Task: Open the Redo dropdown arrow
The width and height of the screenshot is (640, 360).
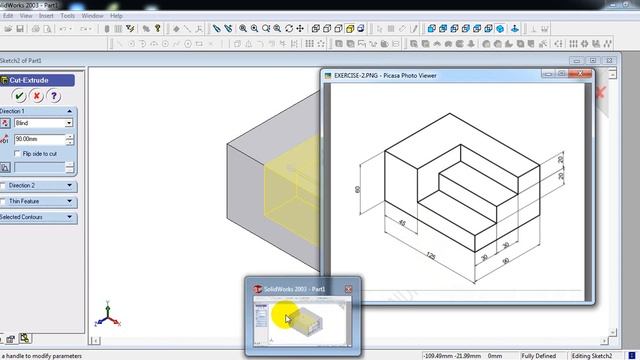Action: point(91,29)
